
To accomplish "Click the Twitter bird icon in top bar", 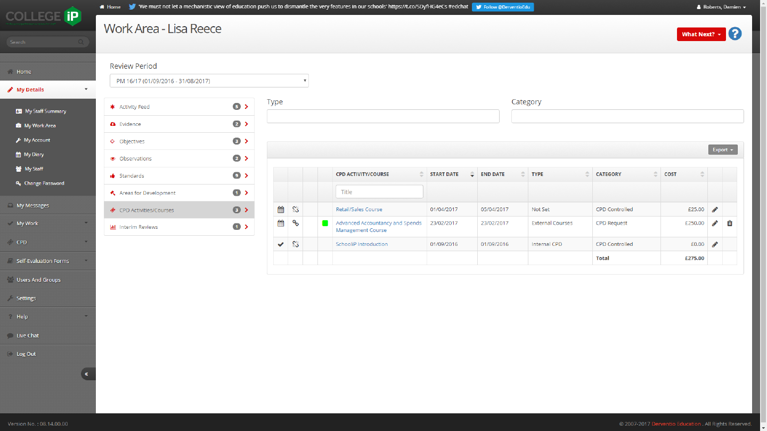I will click(132, 7).
